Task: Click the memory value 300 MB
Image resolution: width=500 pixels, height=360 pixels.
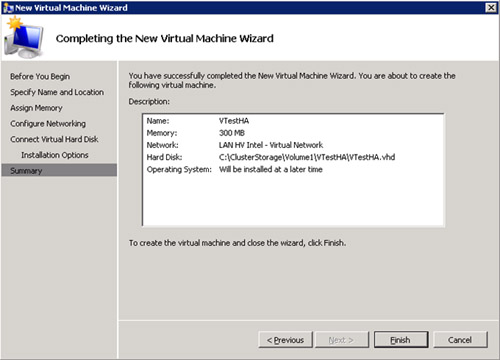Action: pos(232,133)
